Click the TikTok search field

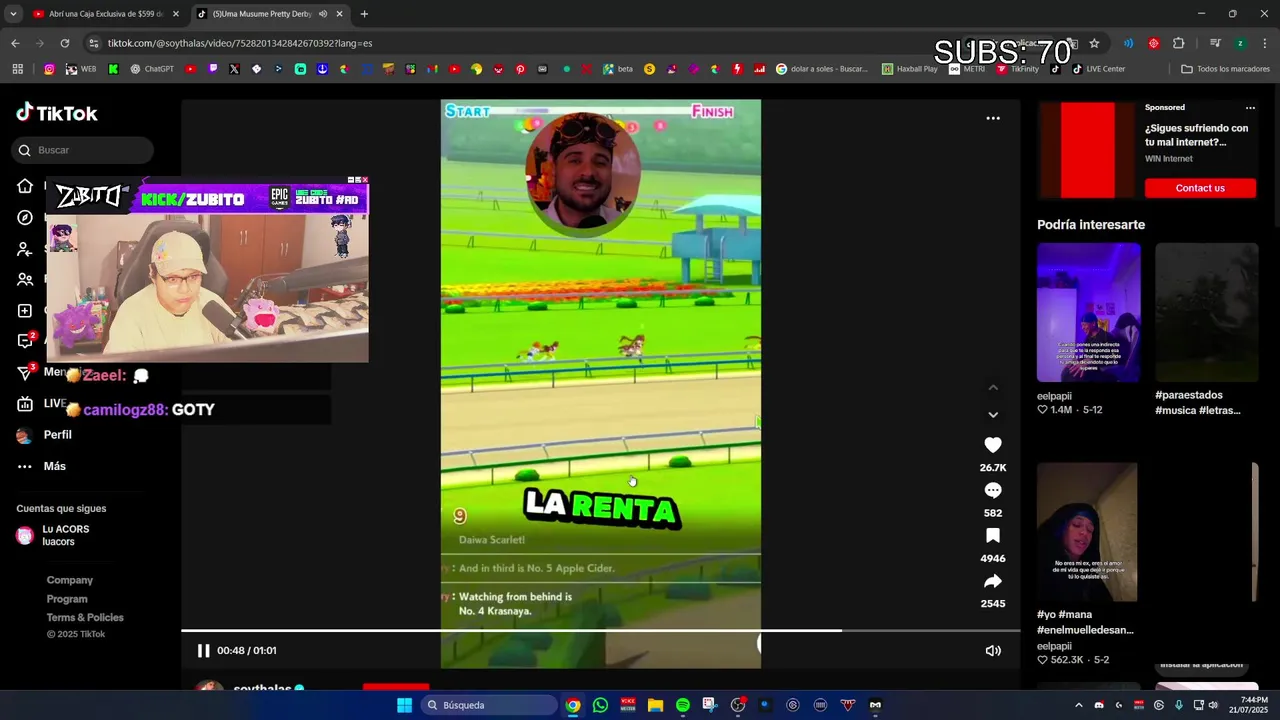84,150
